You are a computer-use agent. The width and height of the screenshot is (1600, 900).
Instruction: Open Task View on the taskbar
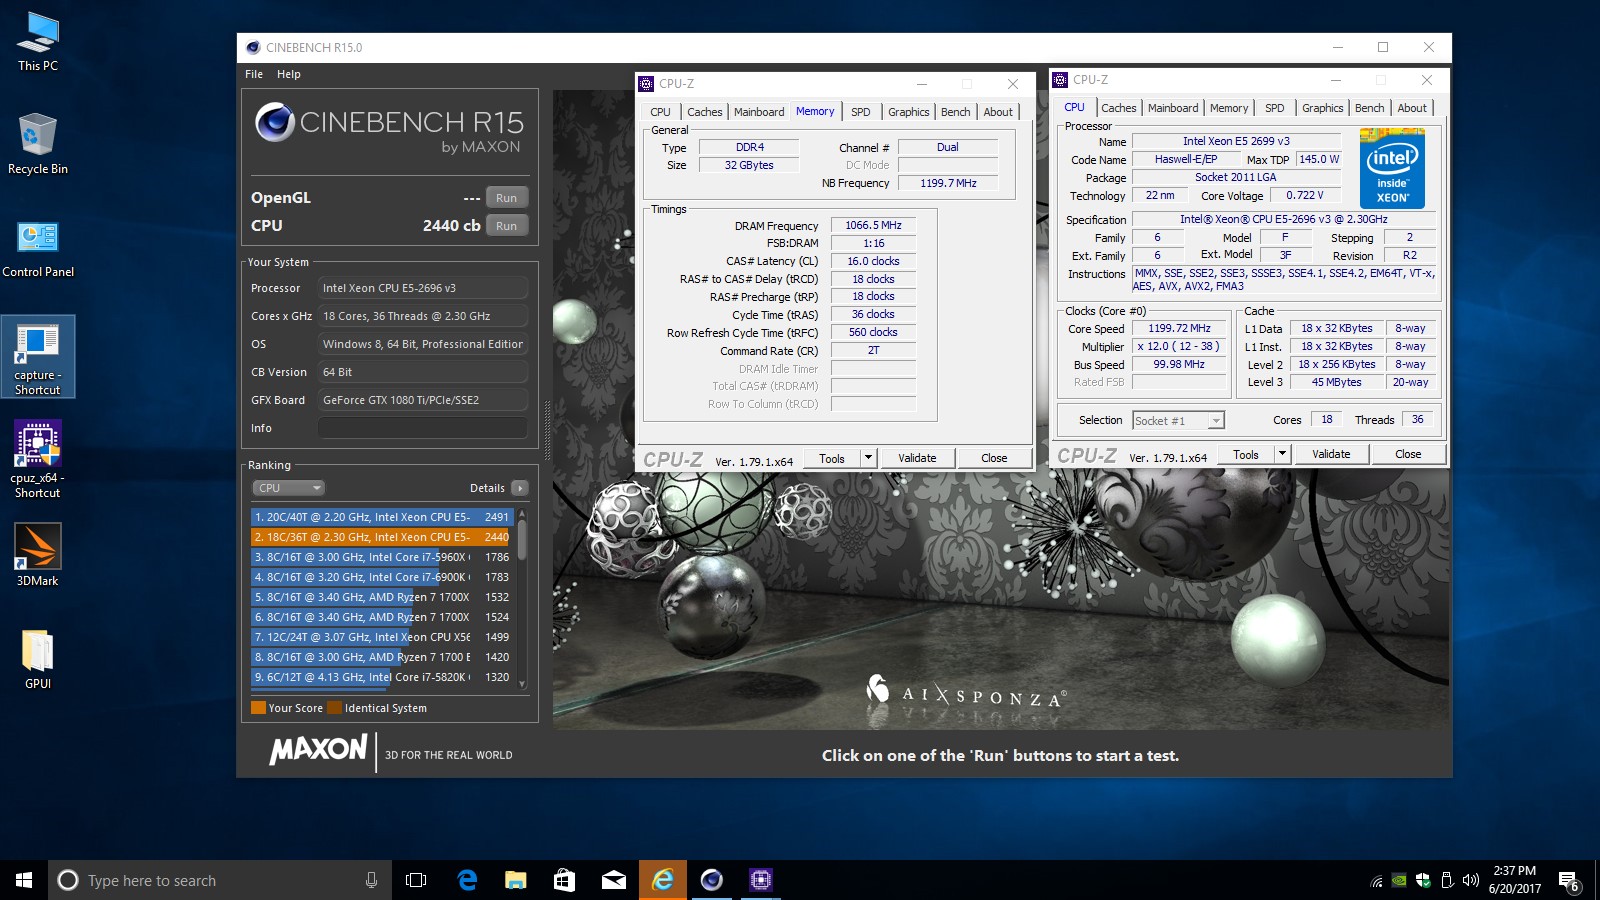tap(416, 880)
